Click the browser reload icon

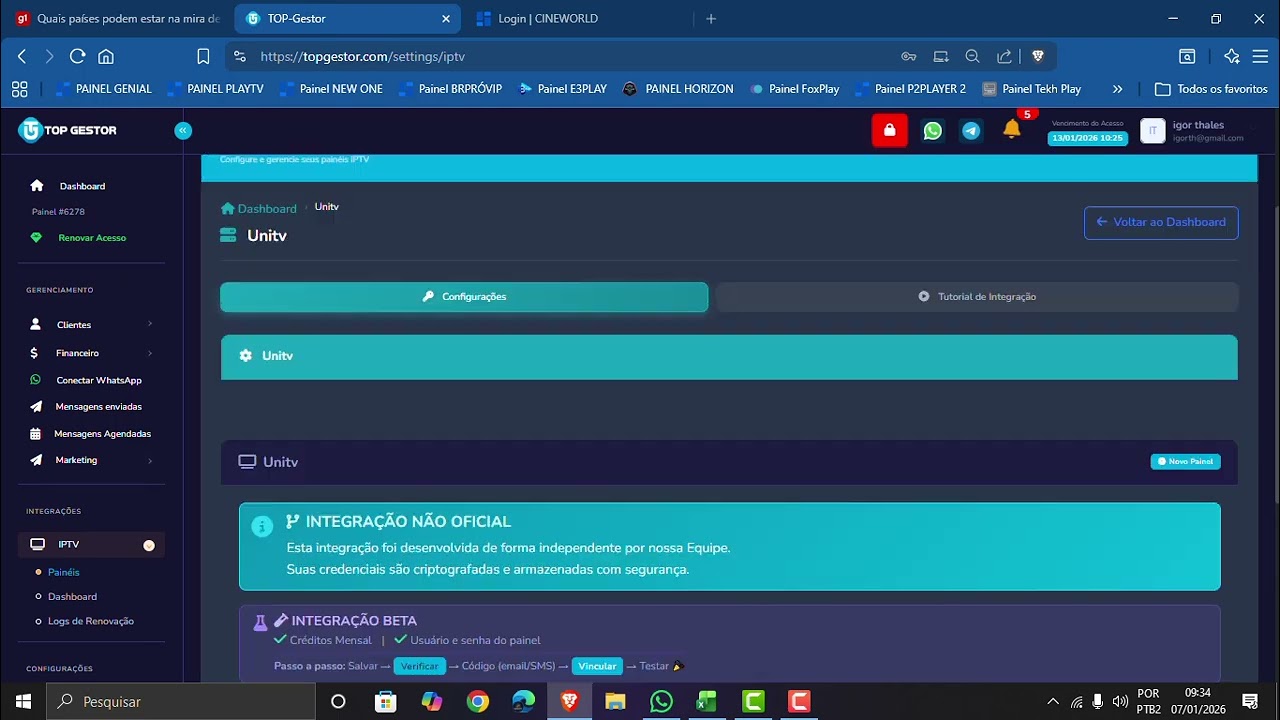pos(77,57)
